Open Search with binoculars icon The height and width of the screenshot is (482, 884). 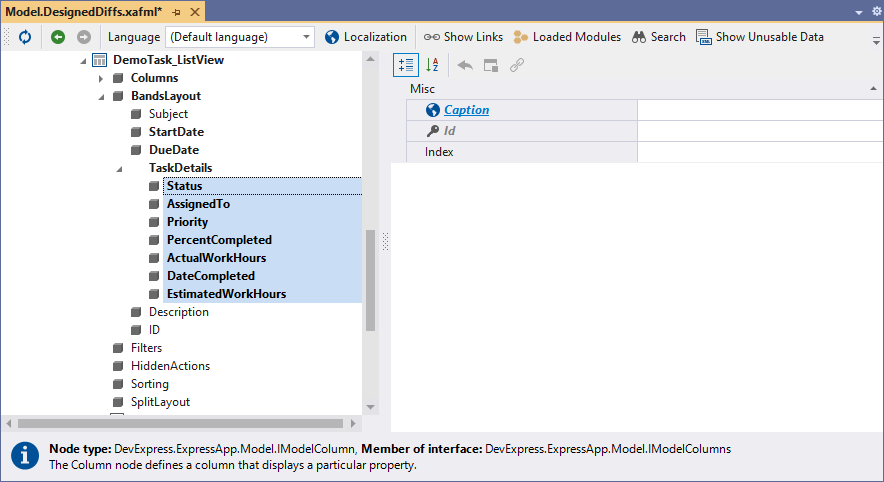[x=658, y=37]
